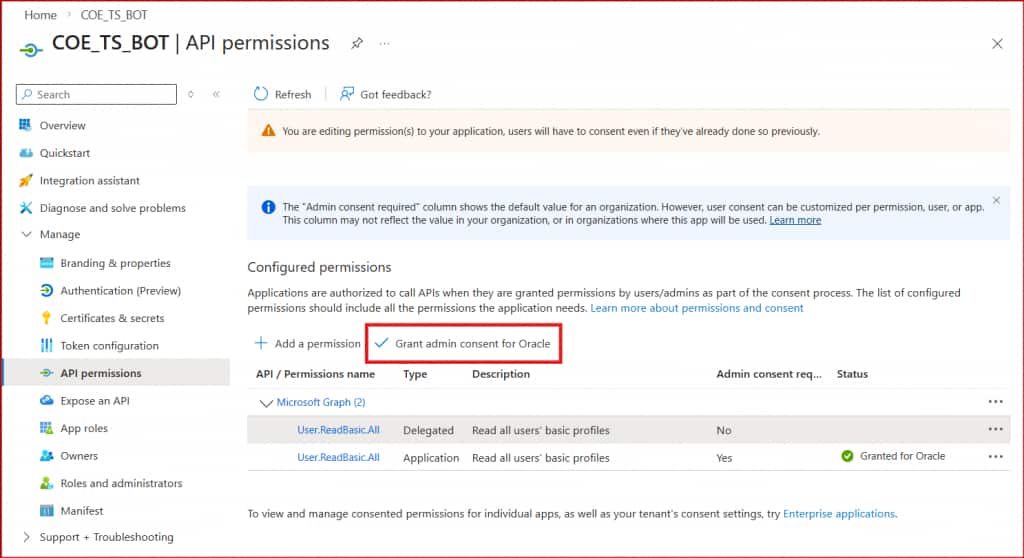The image size is (1024, 558).
Task: Click the pin icon beside the page title
Action: (x=357, y=44)
